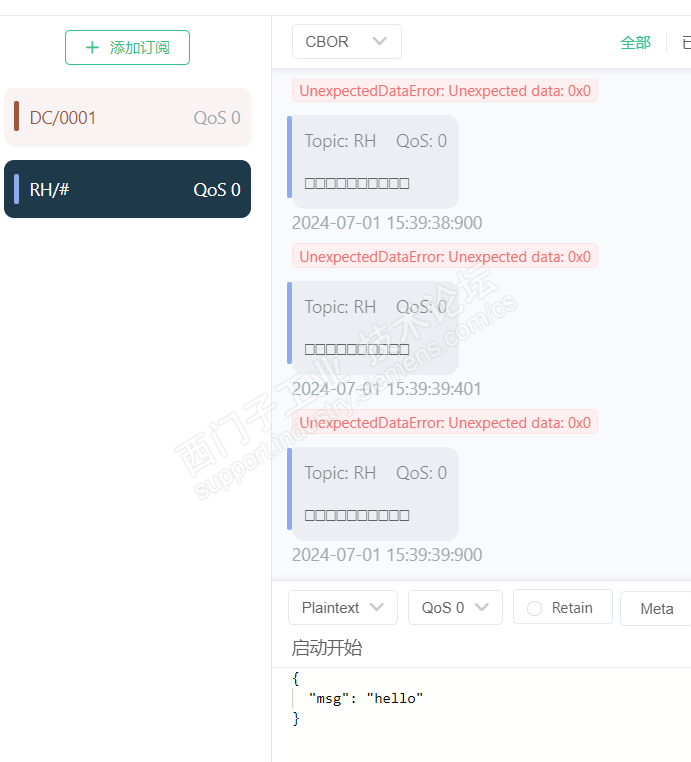
Task: Click the first UnexpectedDataError label
Action: [x=445, y=90]
